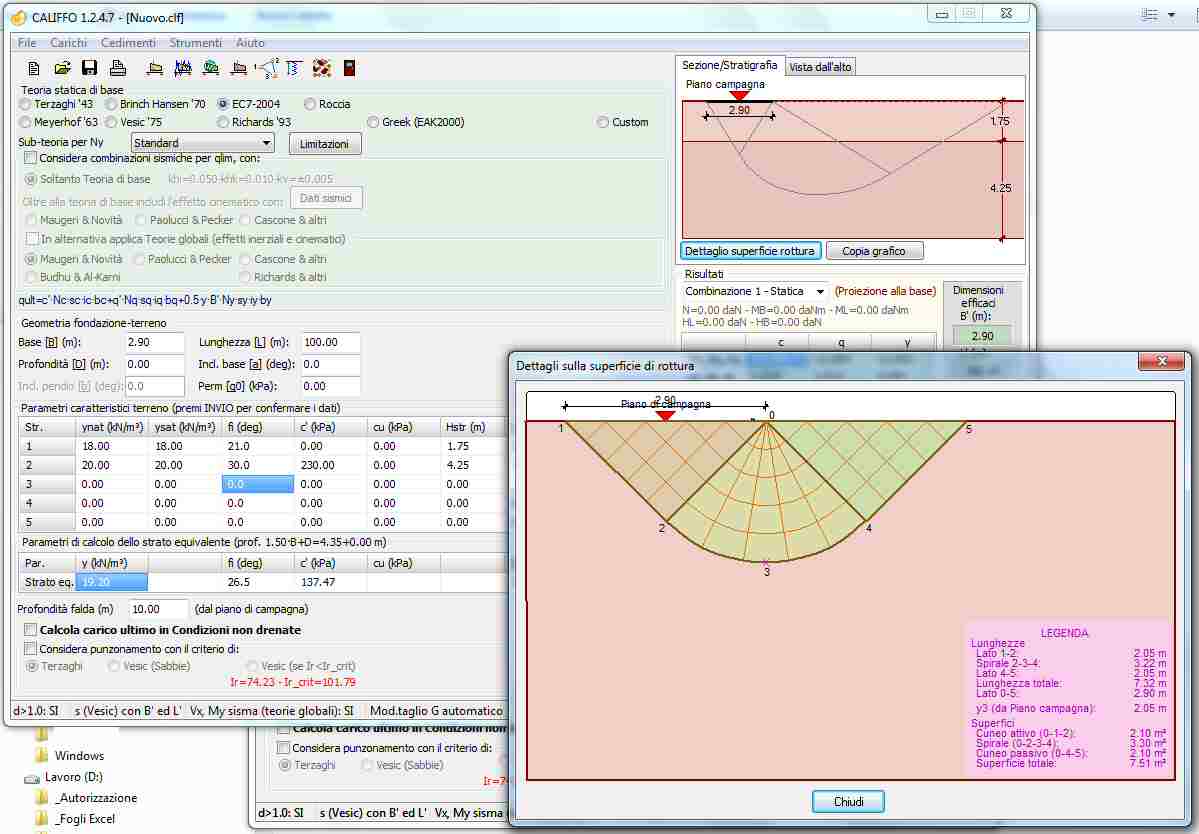Select the Roccia radio button
Viewport: 1199px width, 834px height.
310,104
